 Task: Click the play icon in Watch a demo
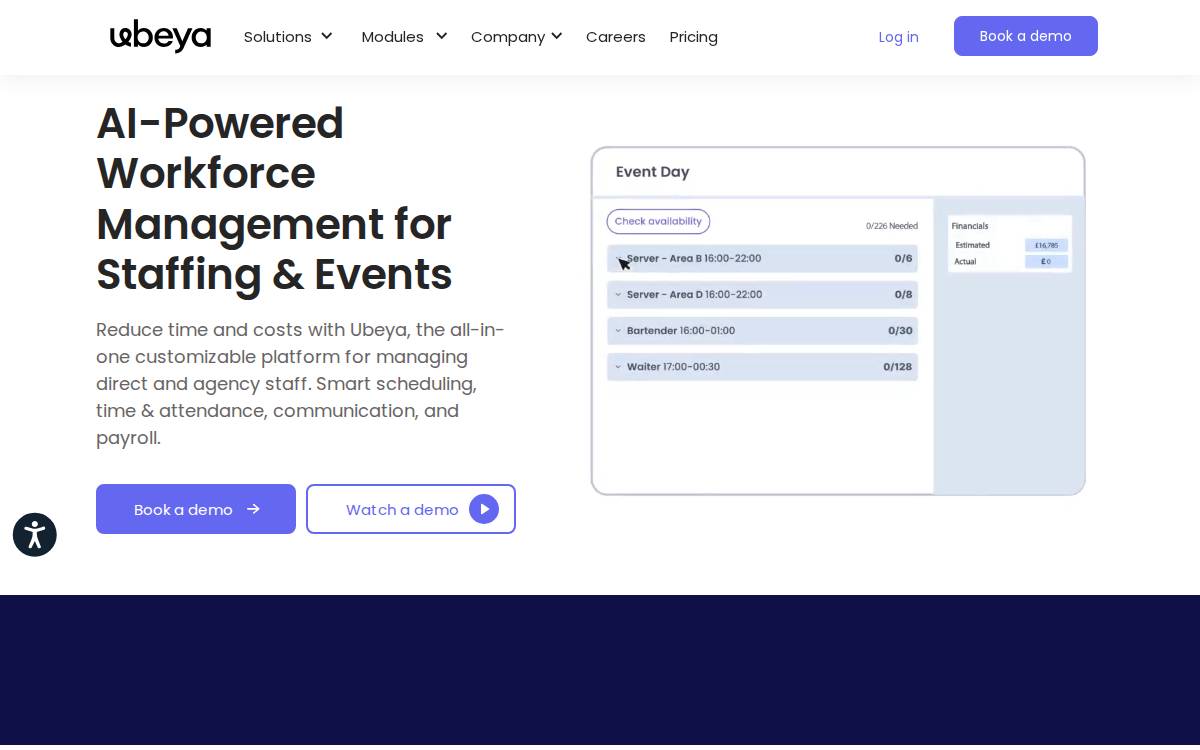(x=484, y=509)
